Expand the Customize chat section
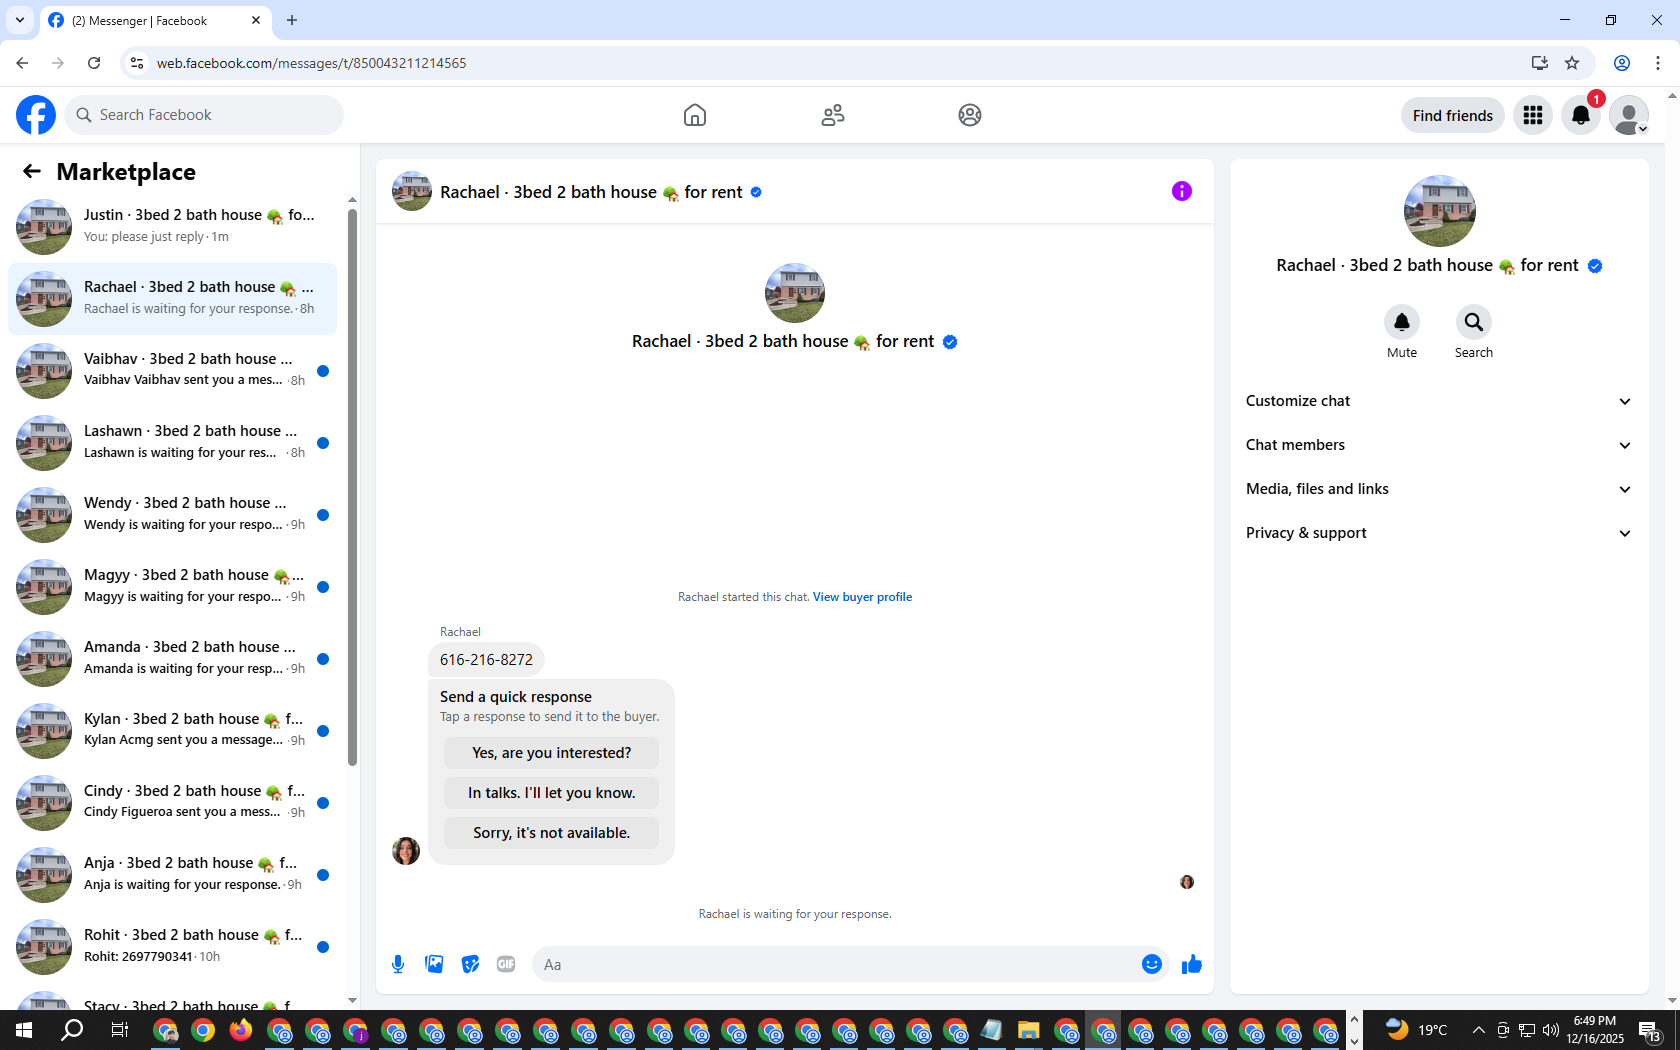 tap(1439, 401)
